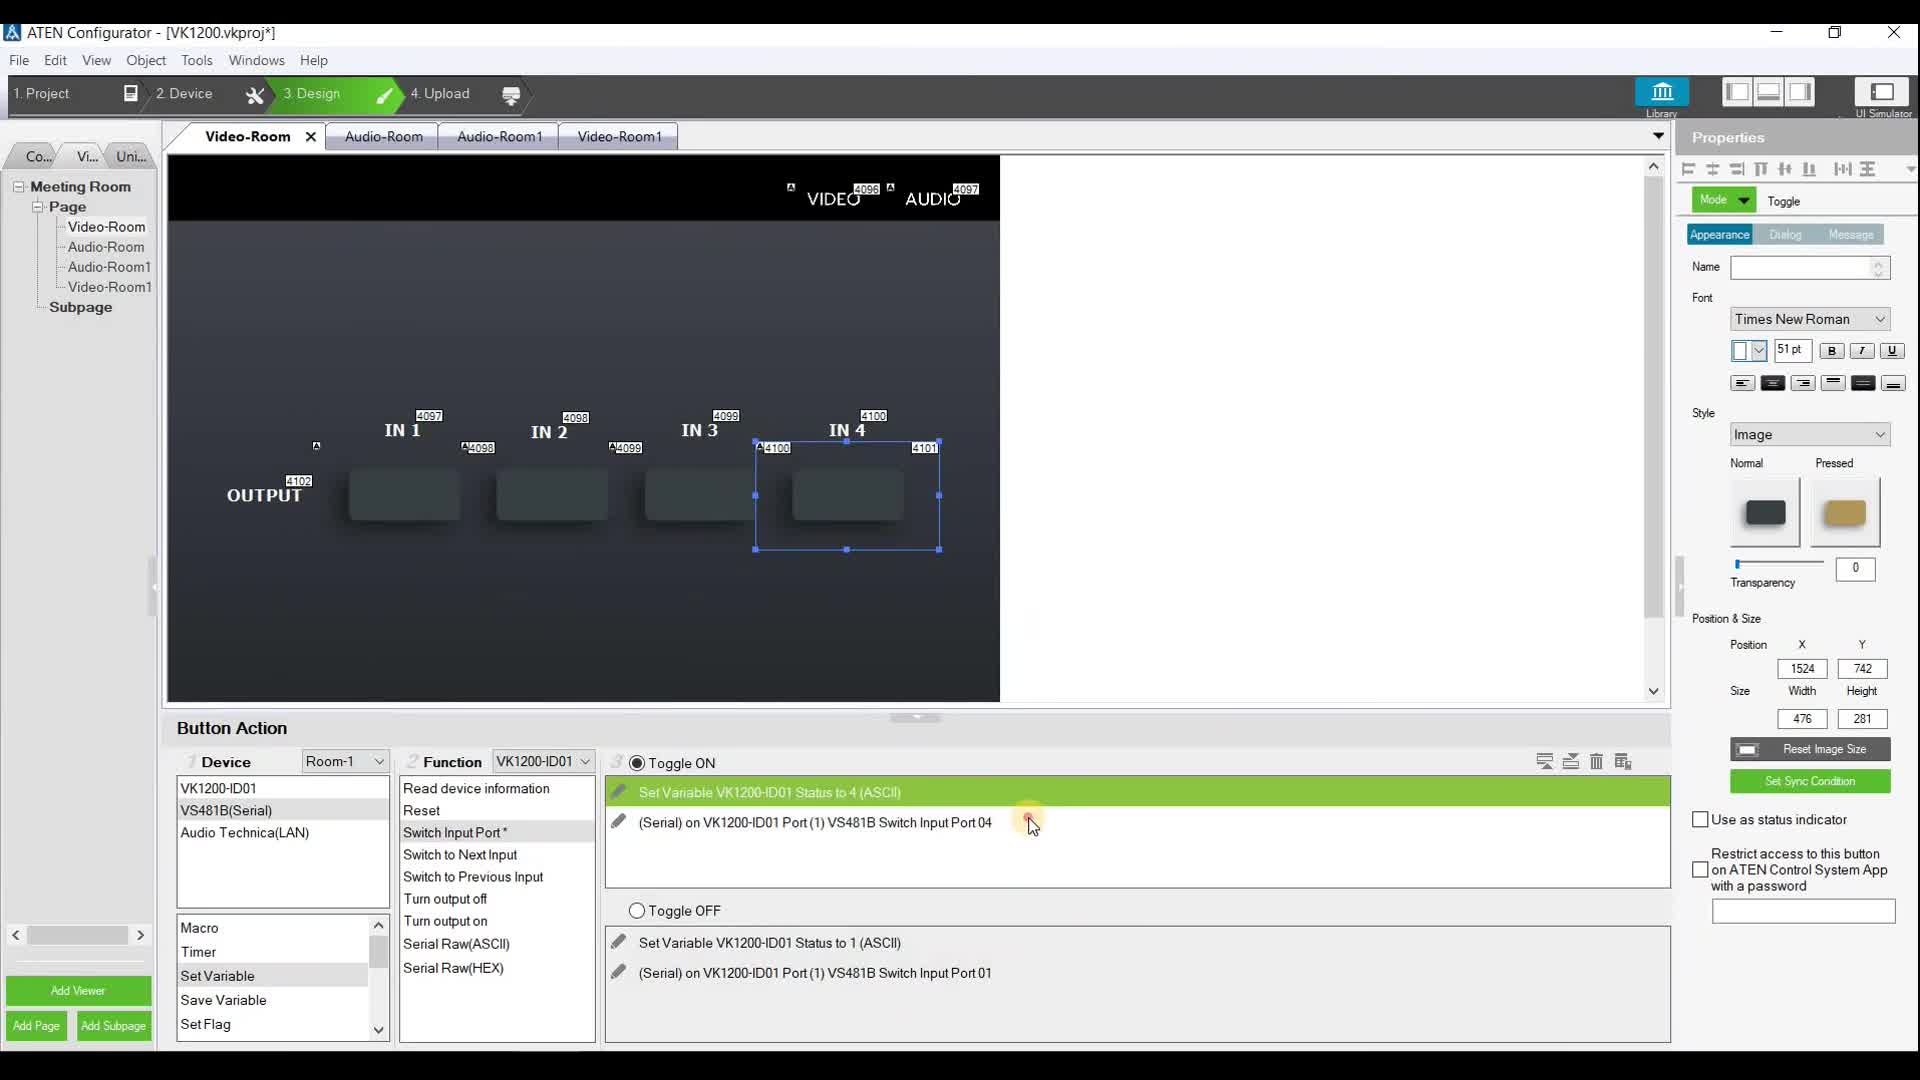This screenshot has width=1920, height=1080.
Task: Align text to the left
Action: (x=1742, y=383)
